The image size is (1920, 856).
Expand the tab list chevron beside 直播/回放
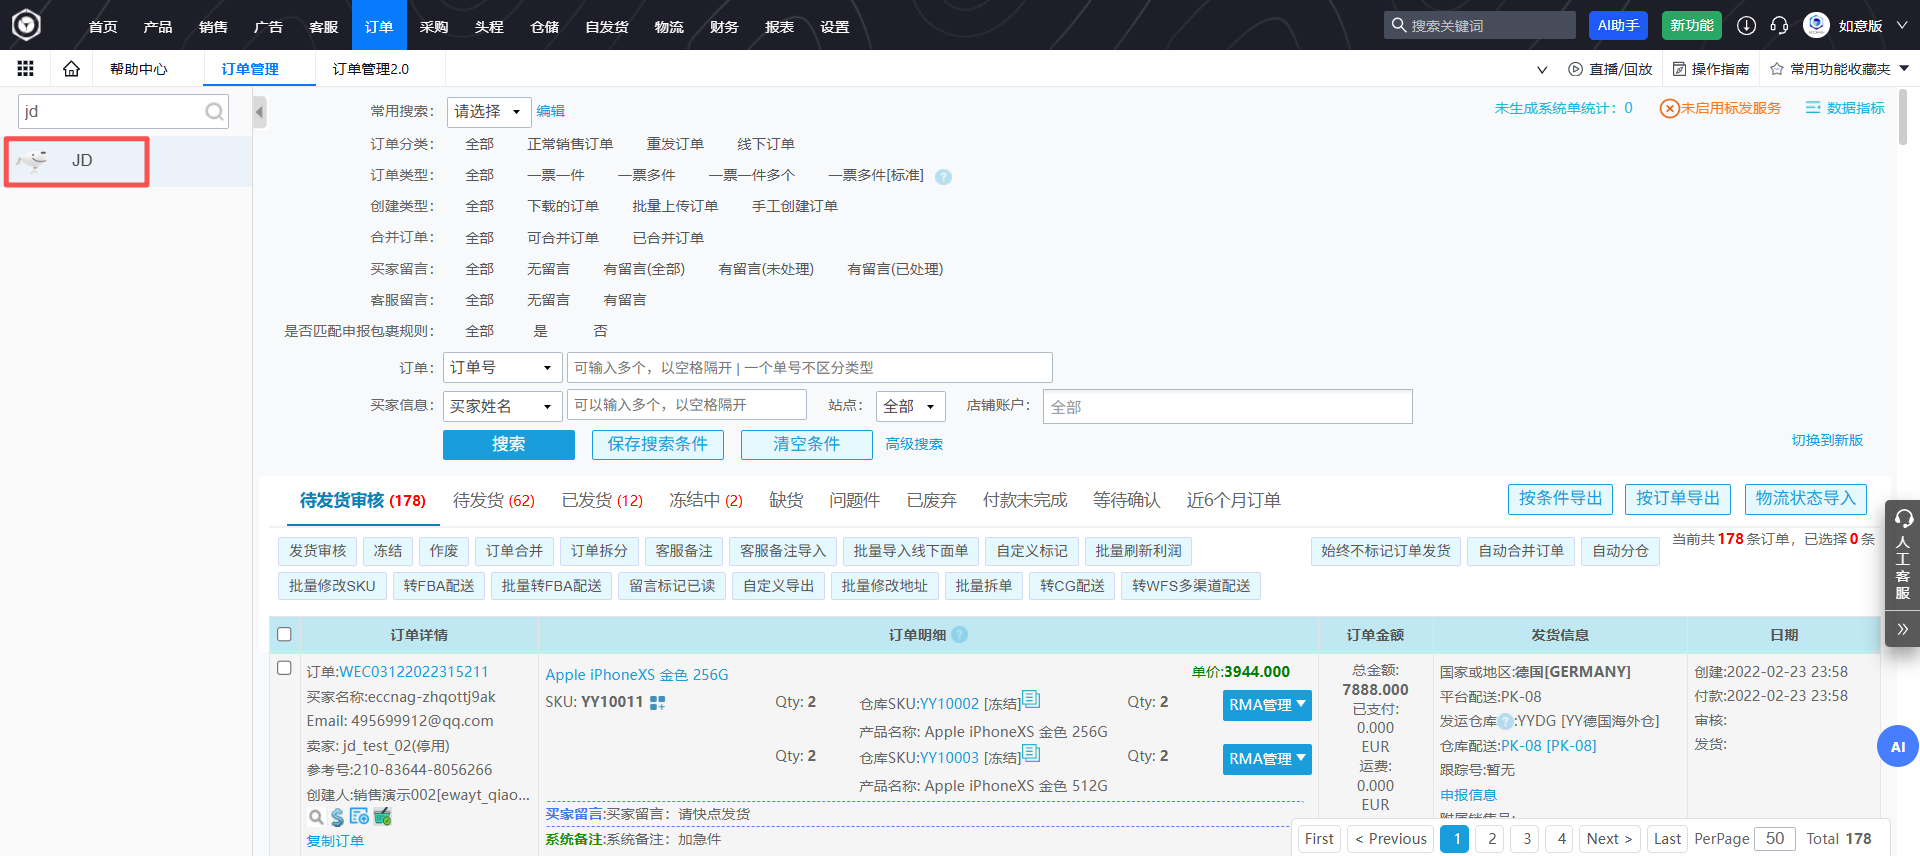[x=1542, y=70]
